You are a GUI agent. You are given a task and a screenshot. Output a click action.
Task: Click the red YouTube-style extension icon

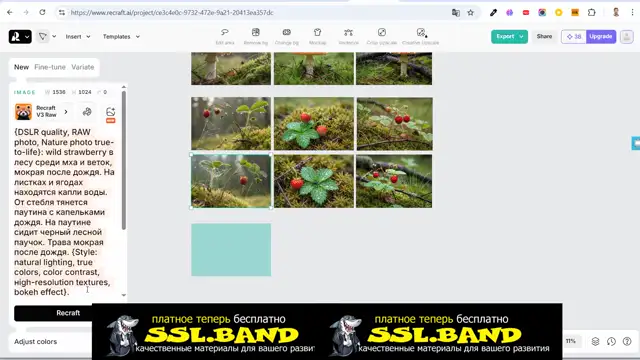click(x=526, y=13)
